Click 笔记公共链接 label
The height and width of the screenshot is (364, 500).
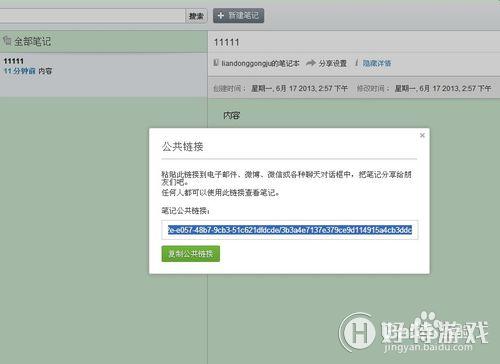185,211
